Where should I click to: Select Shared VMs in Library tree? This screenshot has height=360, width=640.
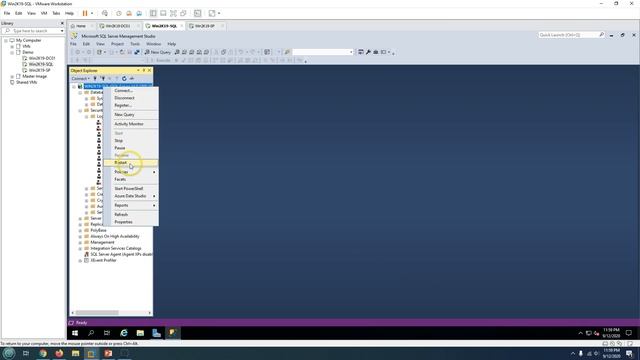[x=27, y=82]
